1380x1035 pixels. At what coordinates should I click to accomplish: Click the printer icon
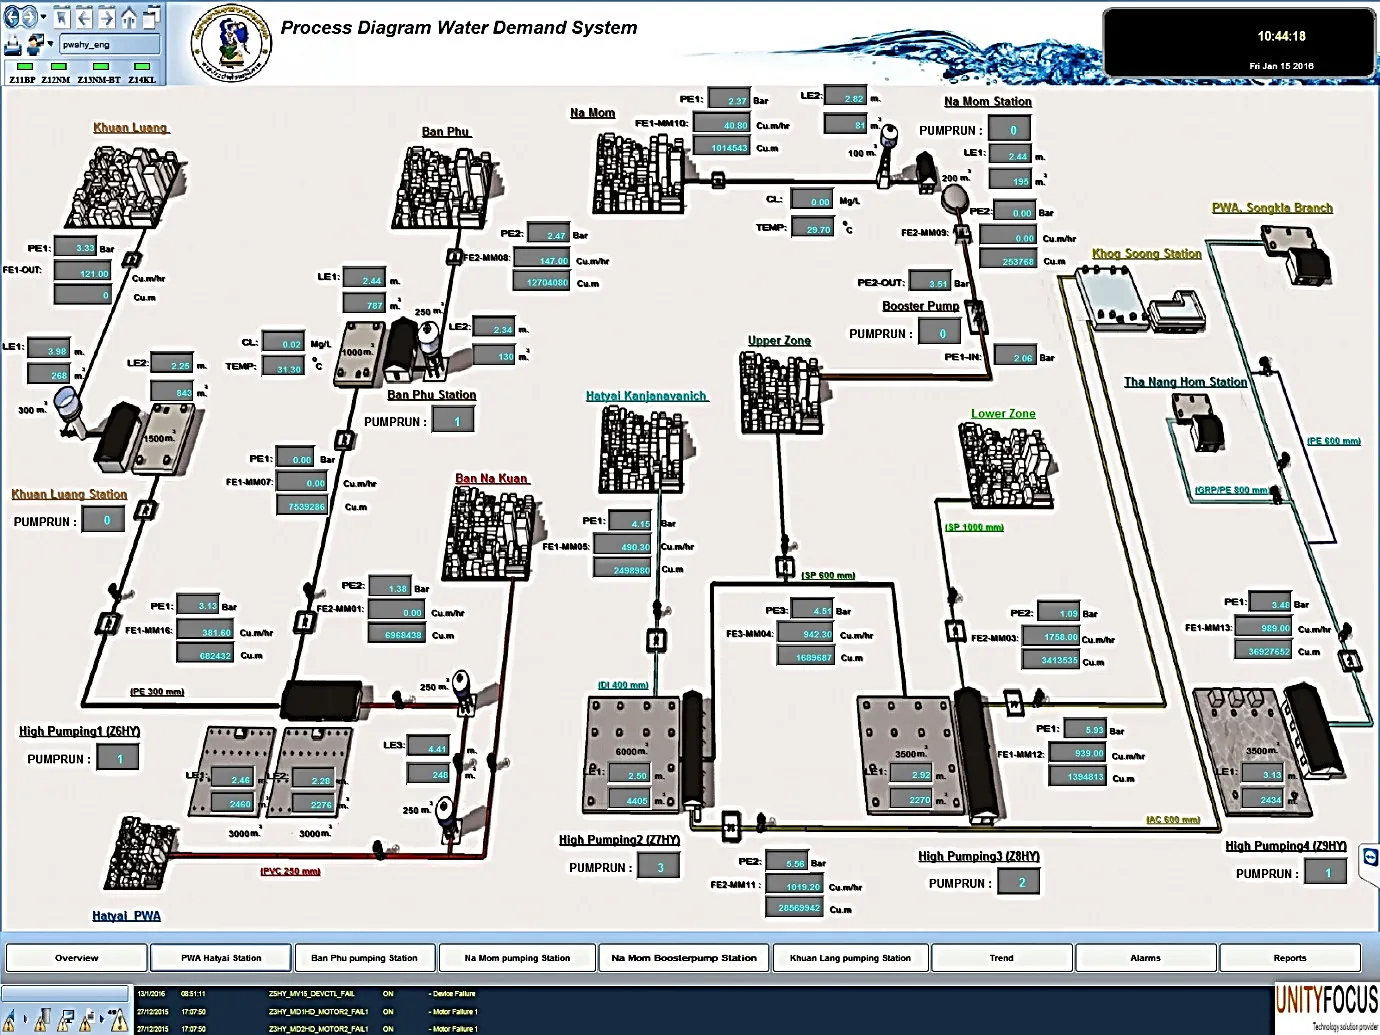(x=13, y=46)
